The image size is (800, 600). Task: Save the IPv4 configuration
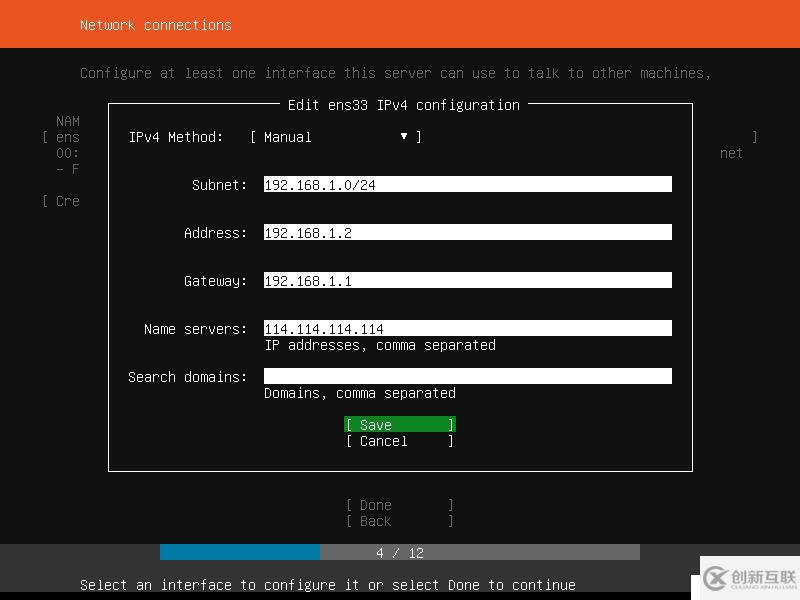pos(399,424)
